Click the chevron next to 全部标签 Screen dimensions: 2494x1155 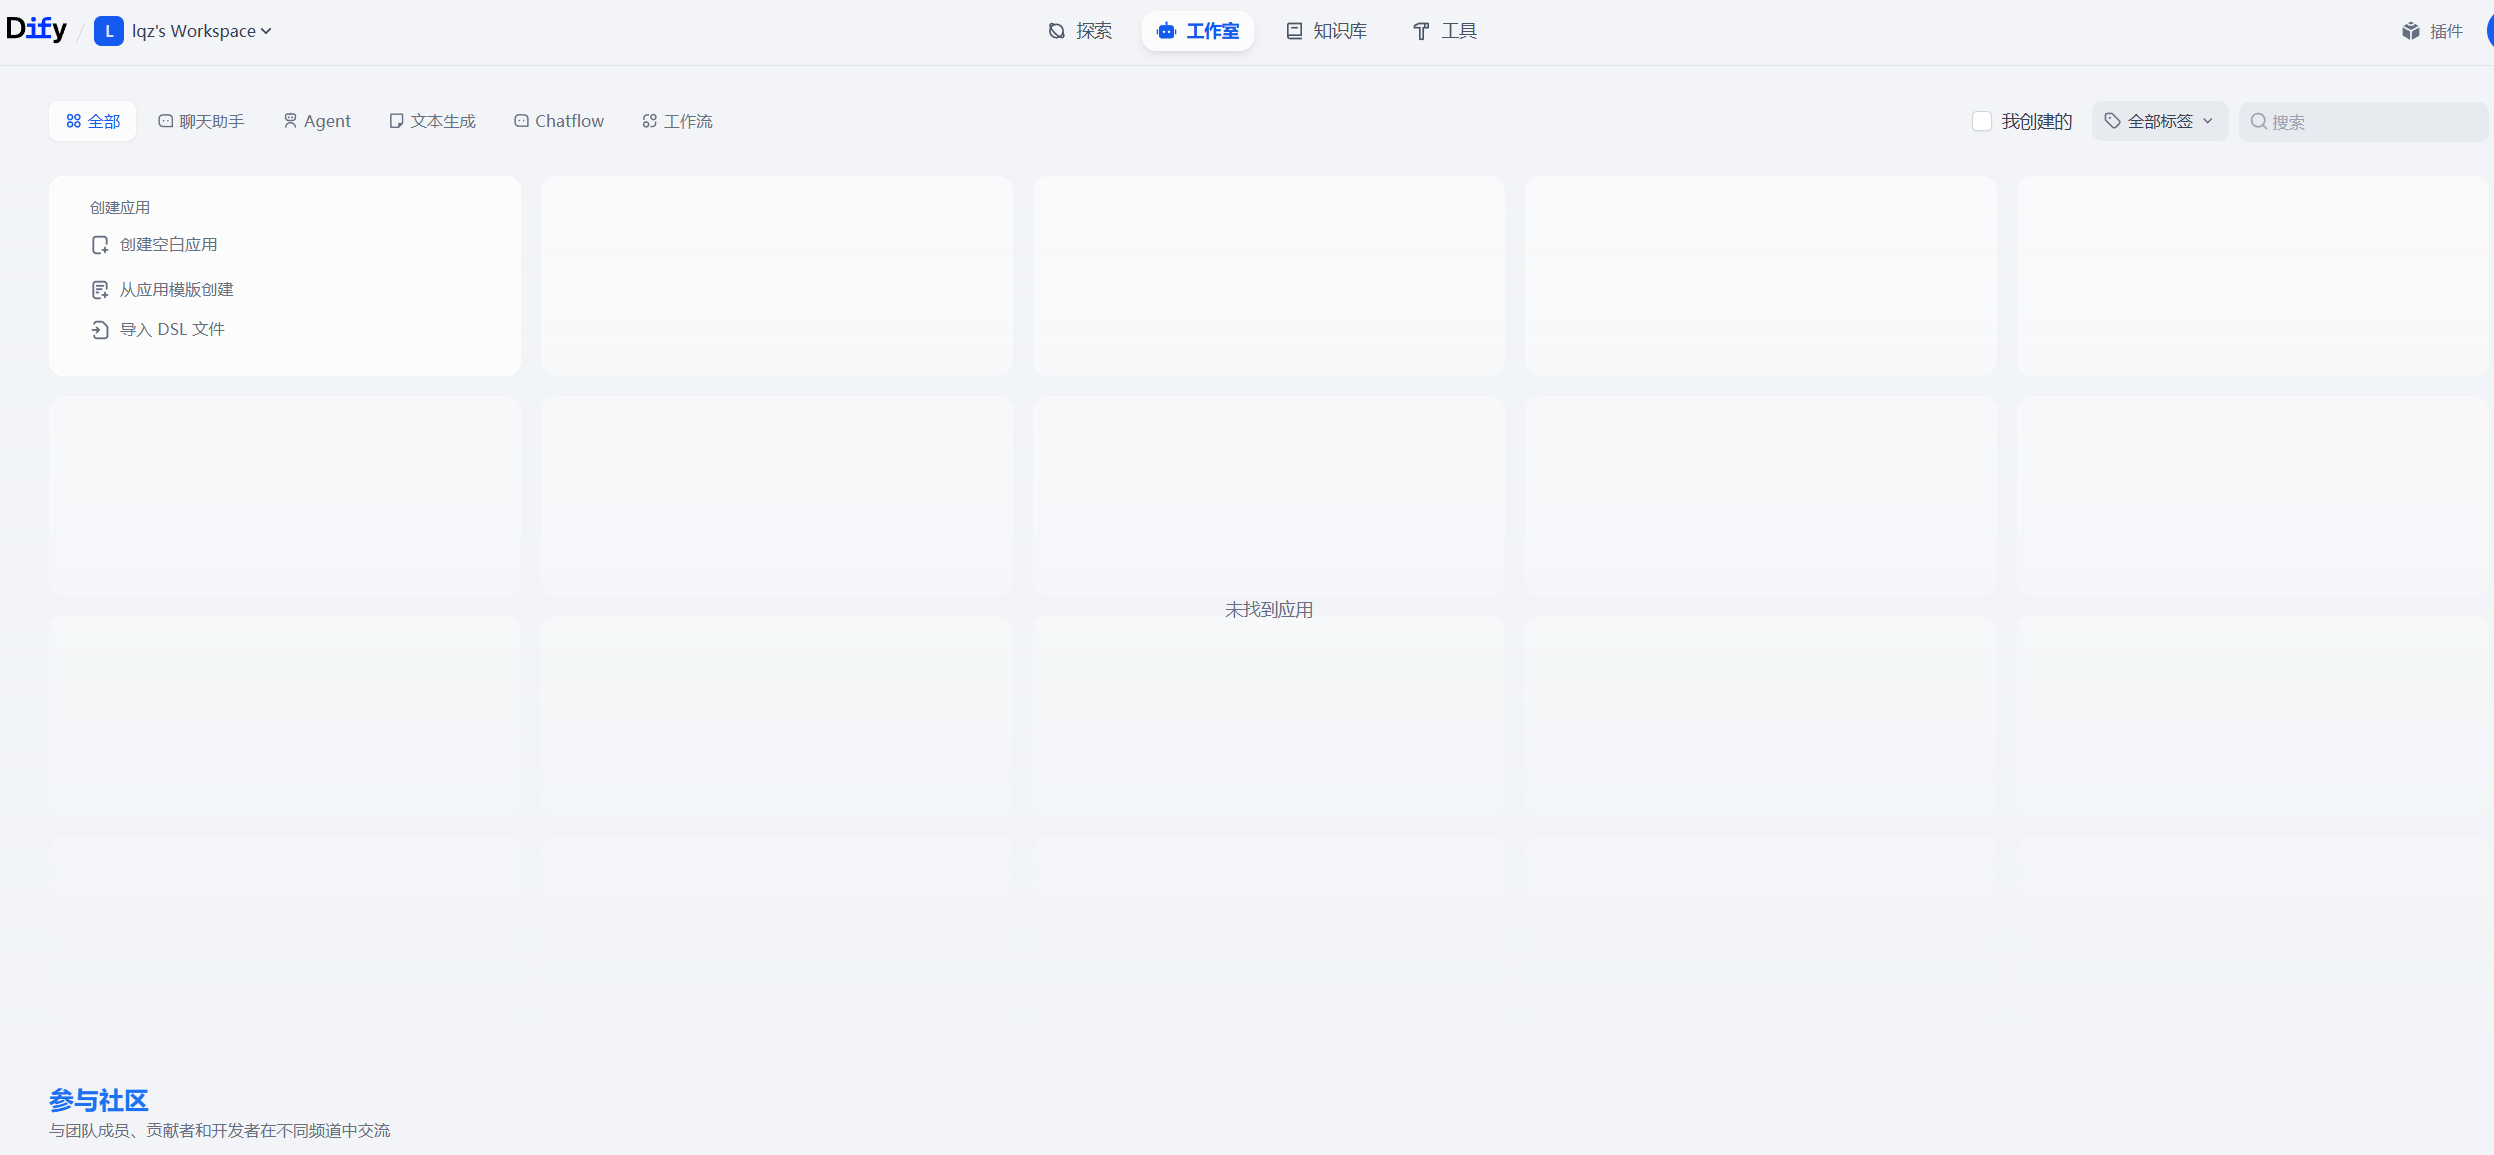point(2208,121)
